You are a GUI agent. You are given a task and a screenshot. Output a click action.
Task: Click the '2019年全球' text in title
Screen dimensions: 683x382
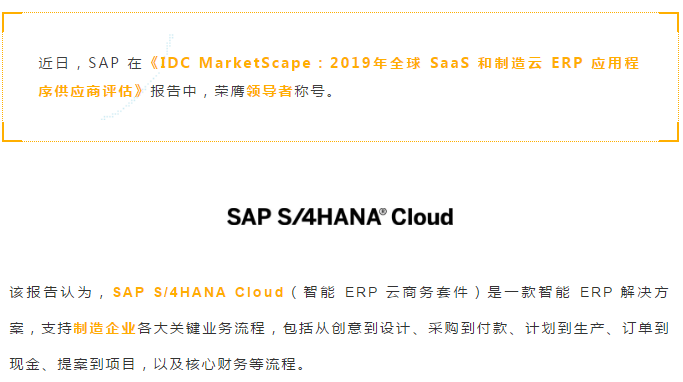pyautogui.click(x=375, y=63)
